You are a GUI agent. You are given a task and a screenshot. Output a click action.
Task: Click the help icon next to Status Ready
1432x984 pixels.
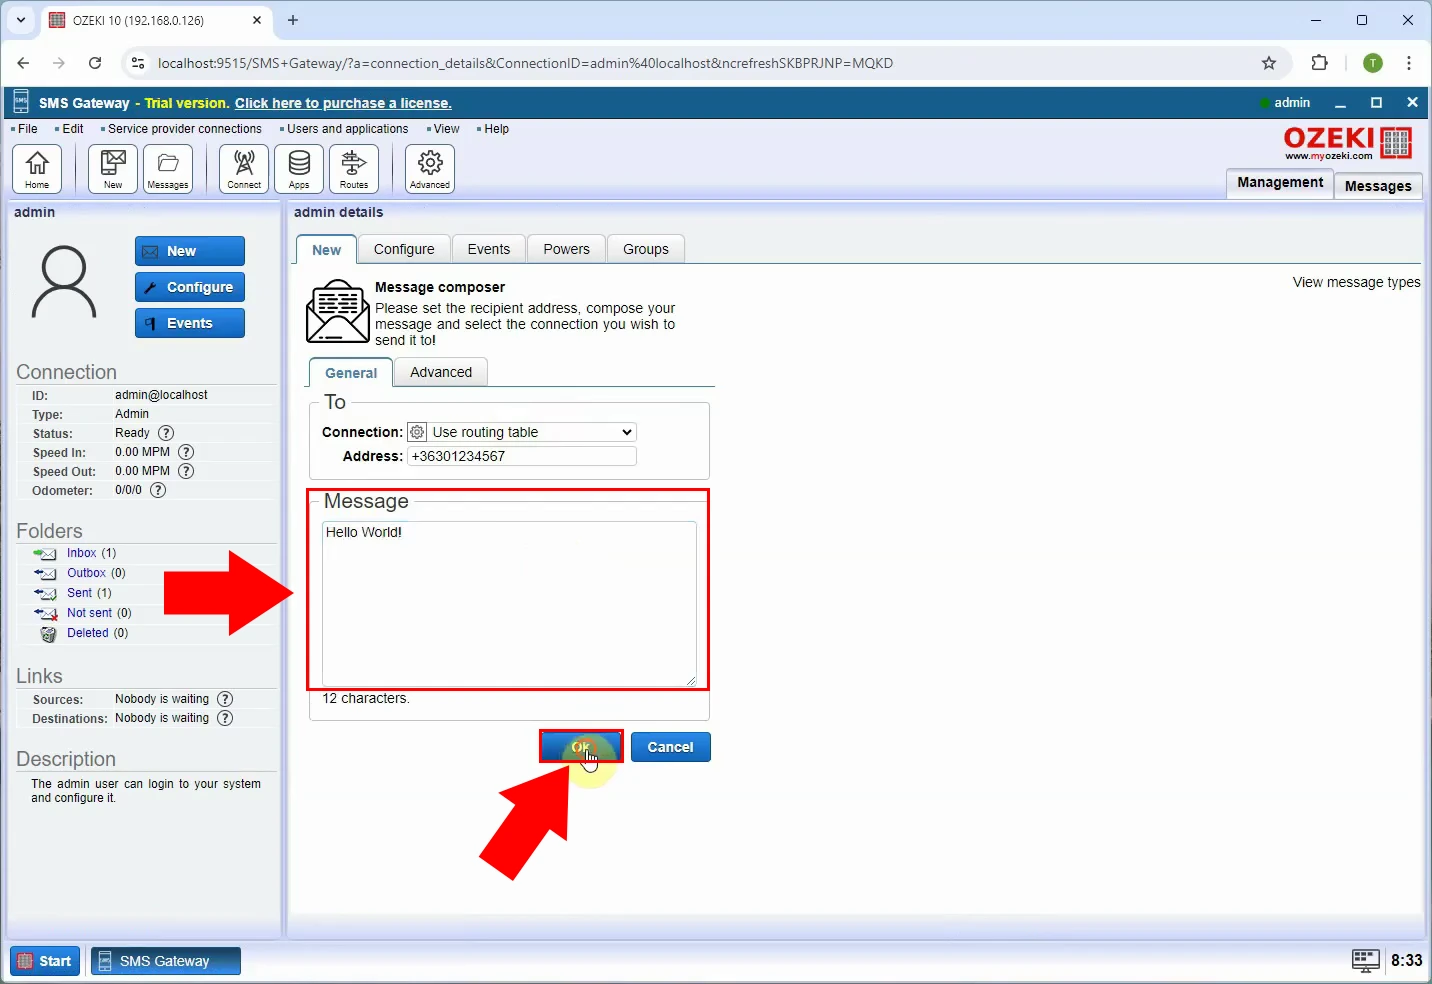click(x=166, y=433)
